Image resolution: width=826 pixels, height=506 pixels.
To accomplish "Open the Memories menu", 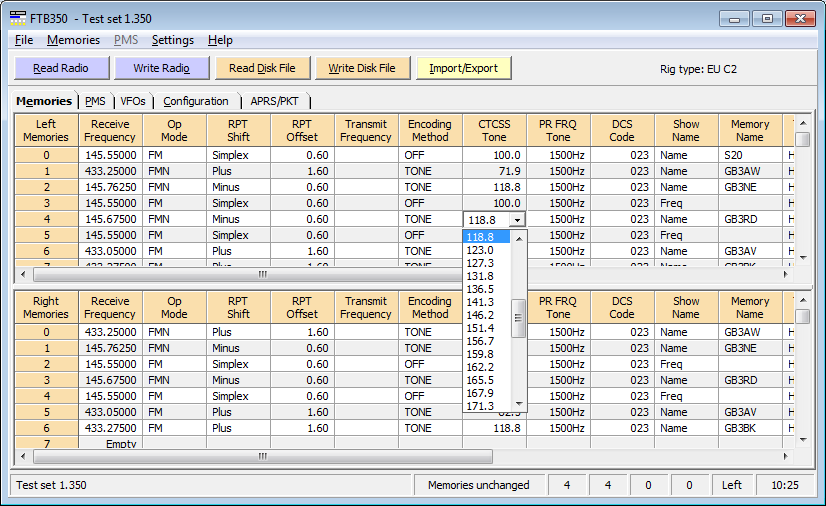I will [x=73, y=40].
